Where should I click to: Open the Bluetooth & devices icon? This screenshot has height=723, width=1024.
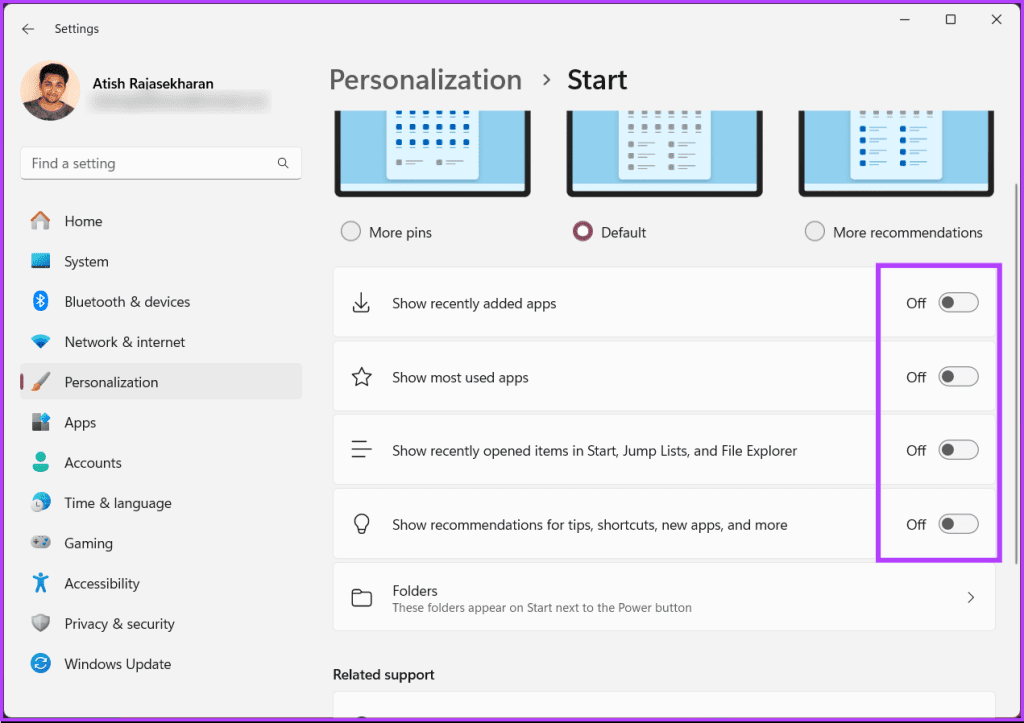[41, 301]
